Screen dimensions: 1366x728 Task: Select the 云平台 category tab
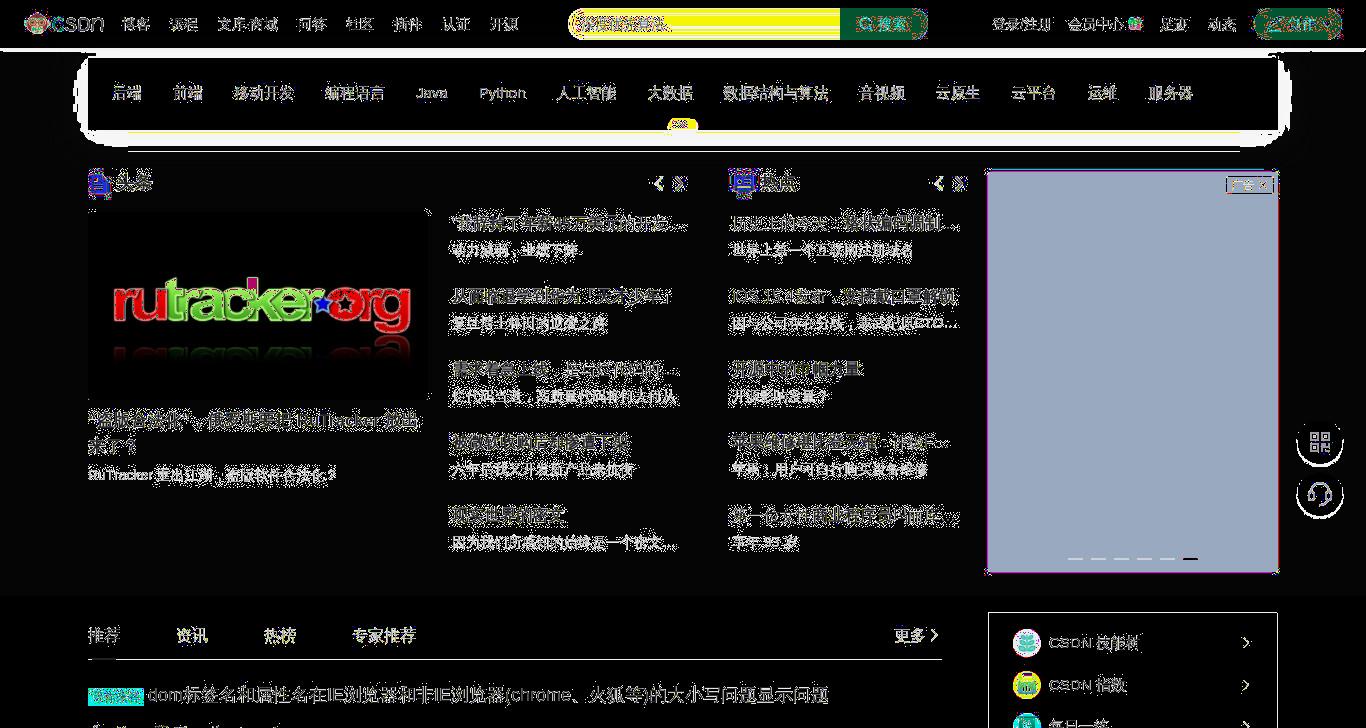[x=1033, y=93]
